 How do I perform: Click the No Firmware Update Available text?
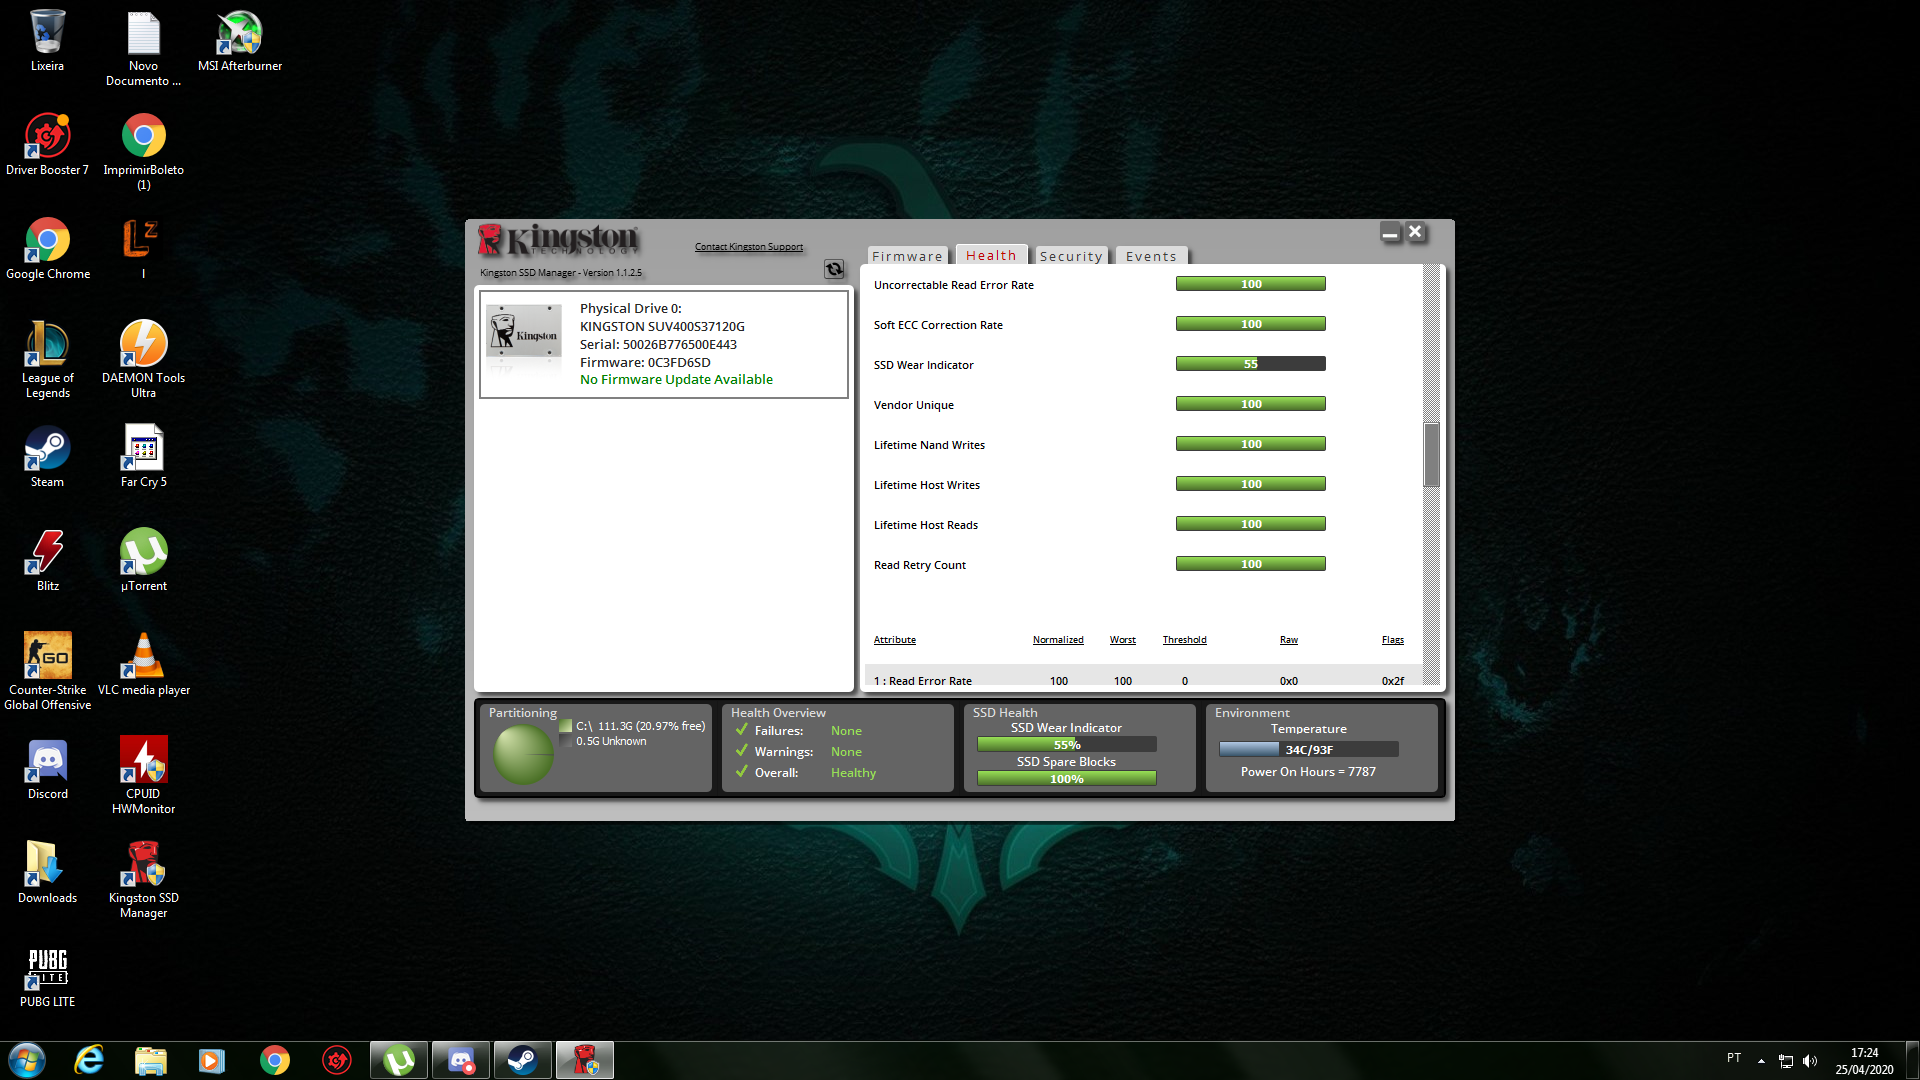tap(676, 379)
